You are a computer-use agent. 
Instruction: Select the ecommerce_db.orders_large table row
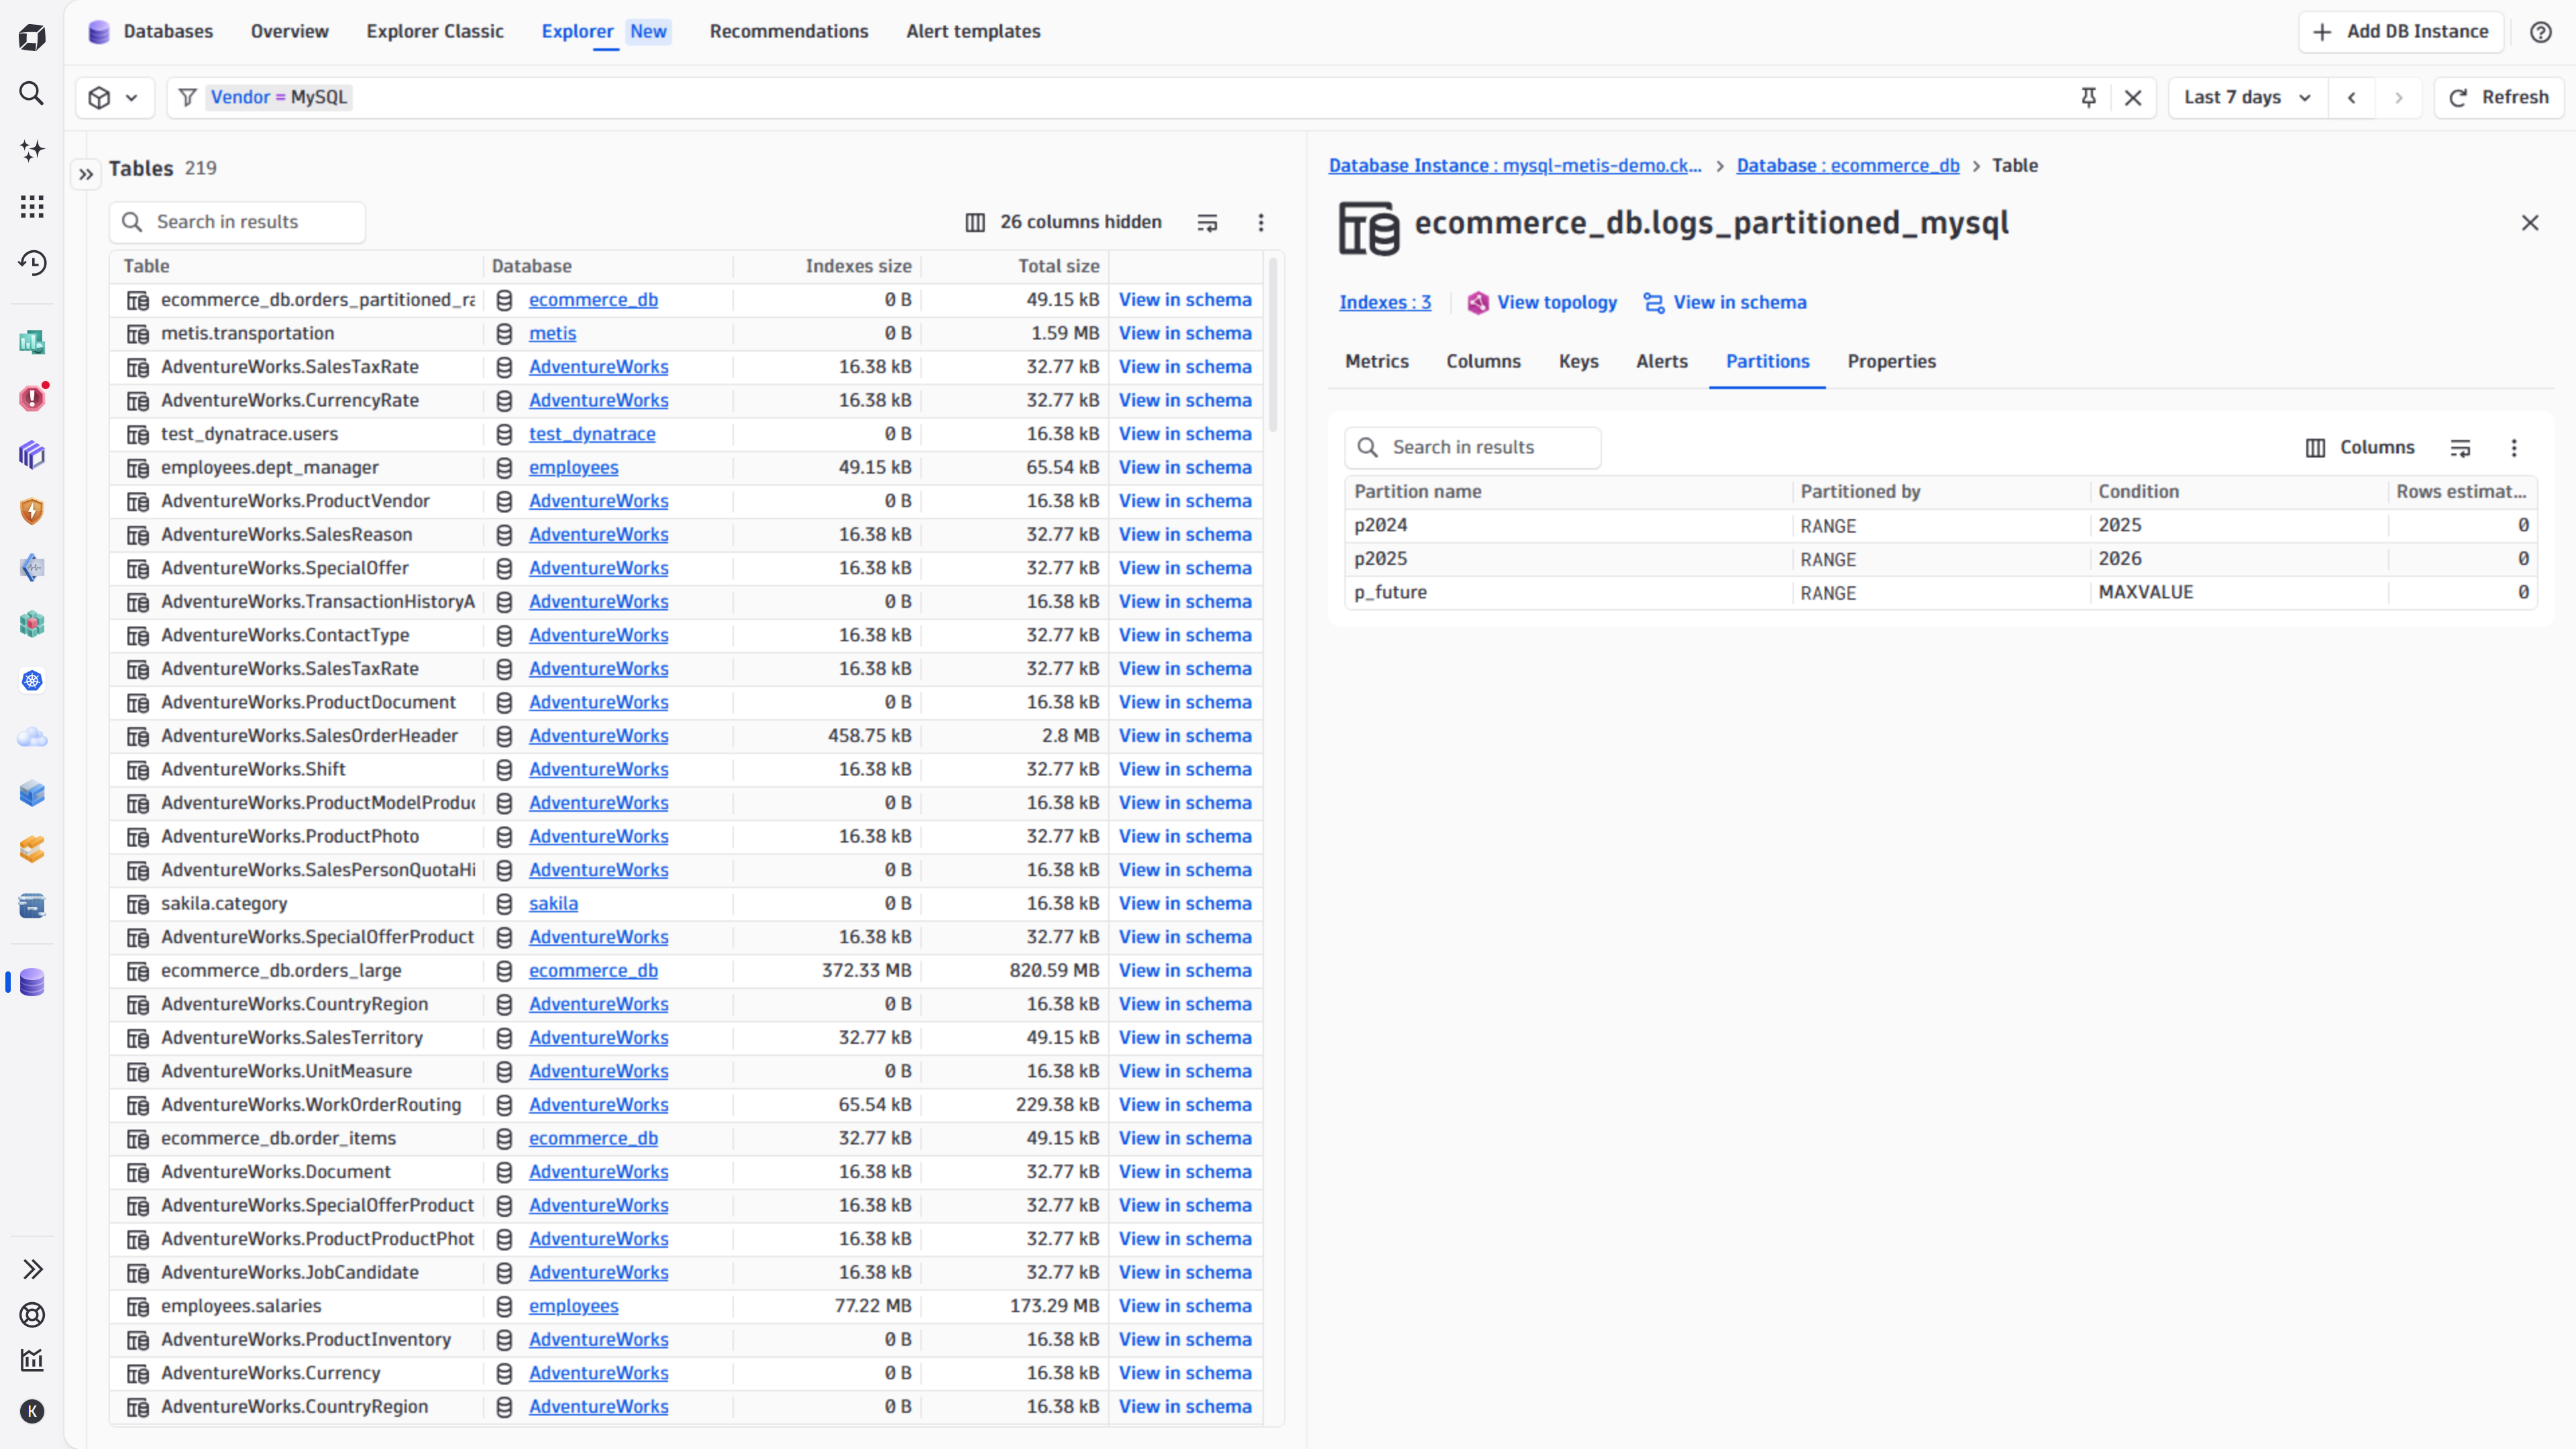point(686,970)
